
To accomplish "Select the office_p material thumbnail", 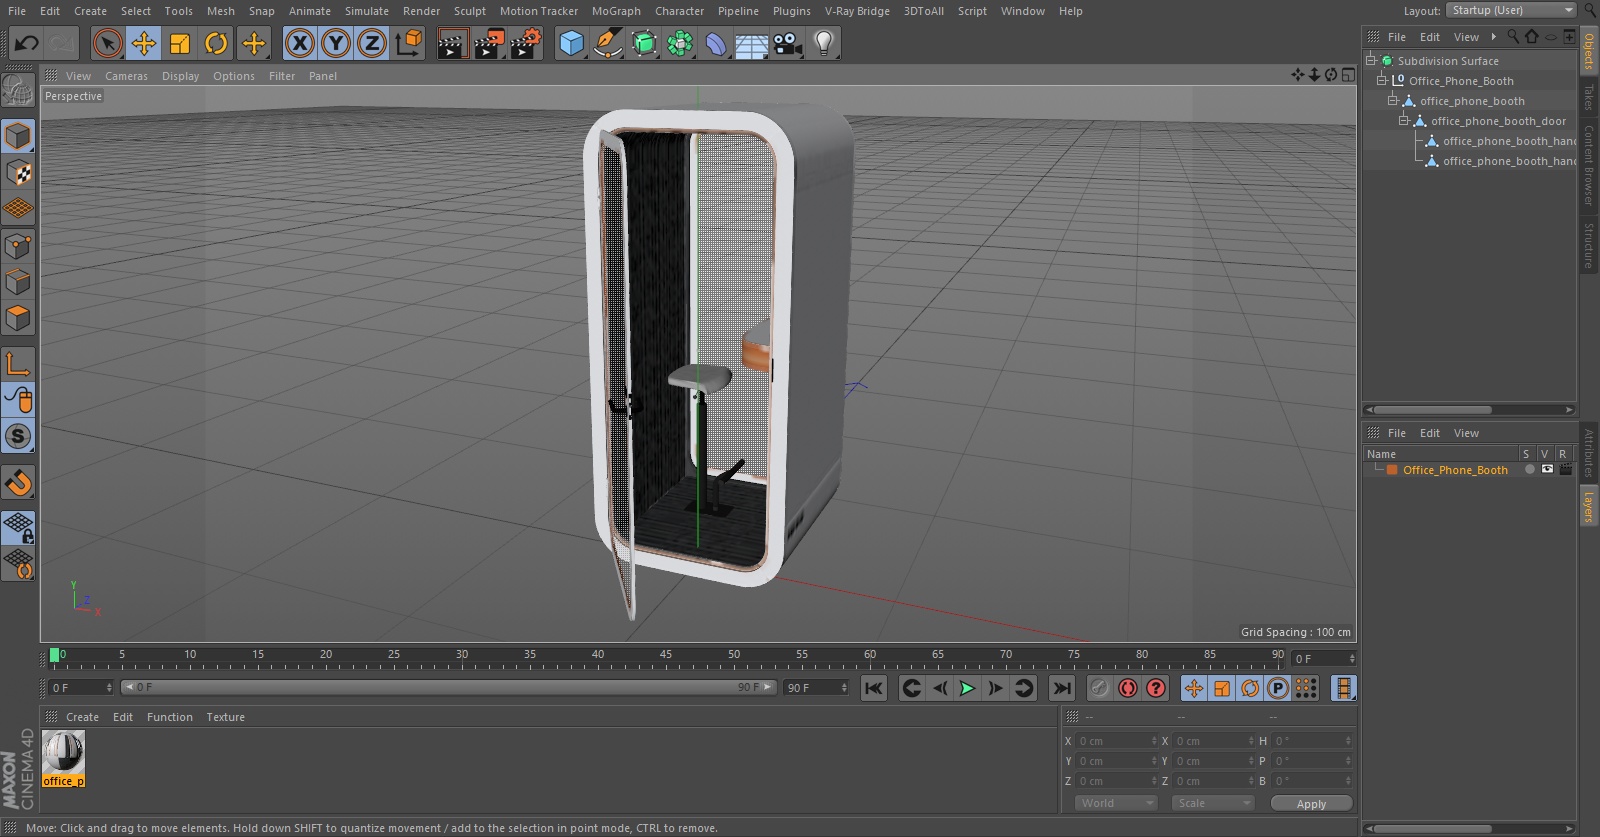I will pyautogui.click(x=63, y=759).
